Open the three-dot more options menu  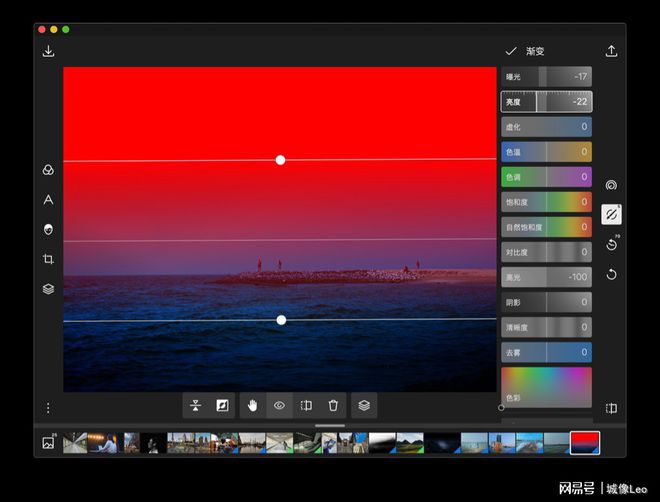[48, 408]
